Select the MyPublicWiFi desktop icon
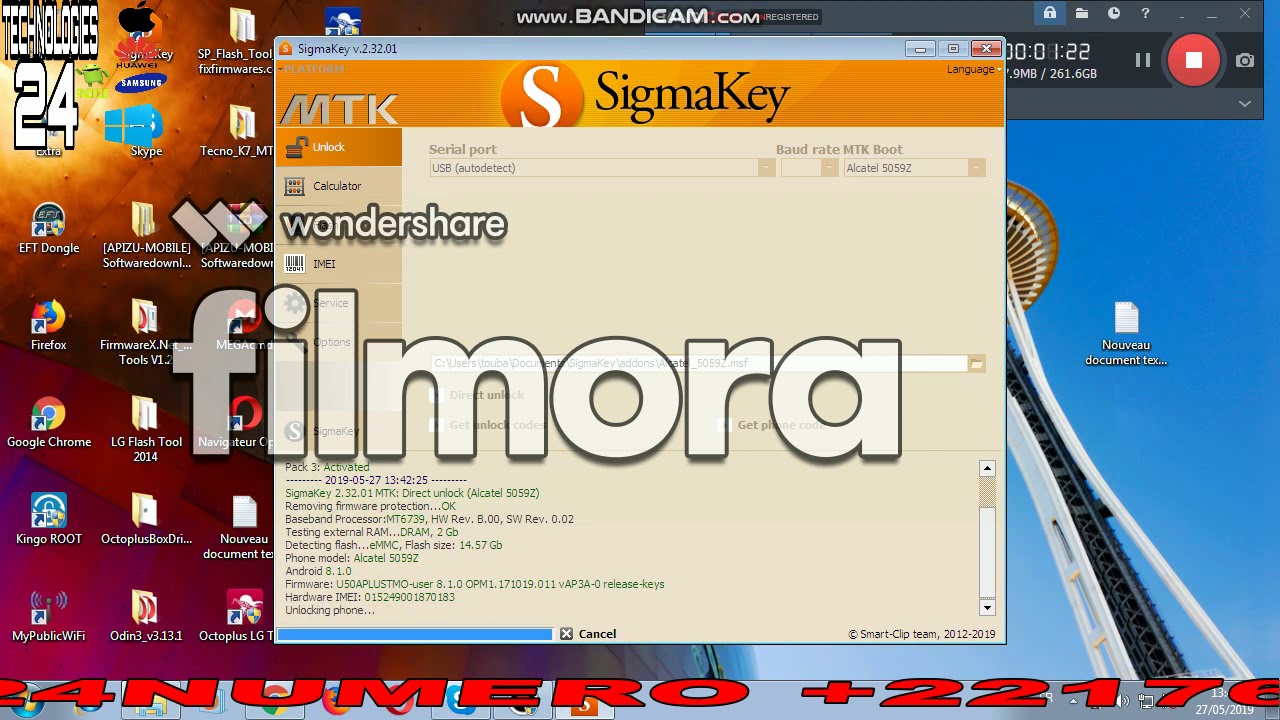 pyautogui.click(x=48, y=617)
